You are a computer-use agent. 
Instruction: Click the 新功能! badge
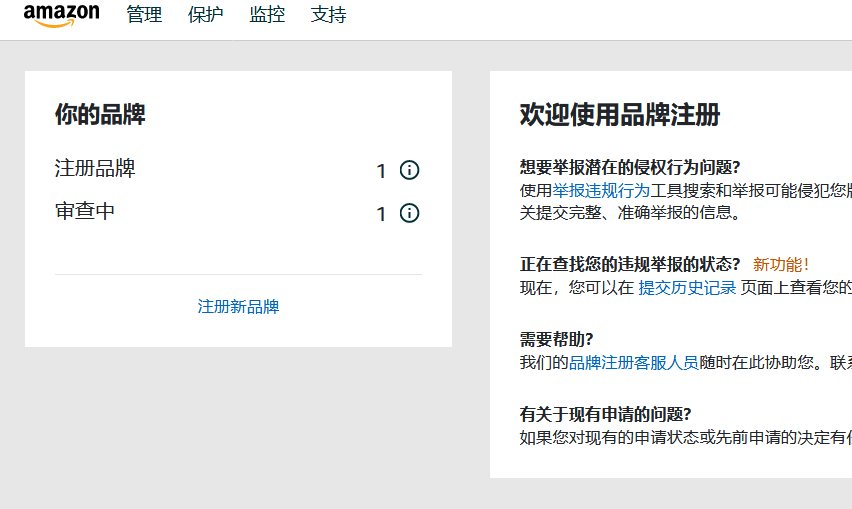point(781,265)
